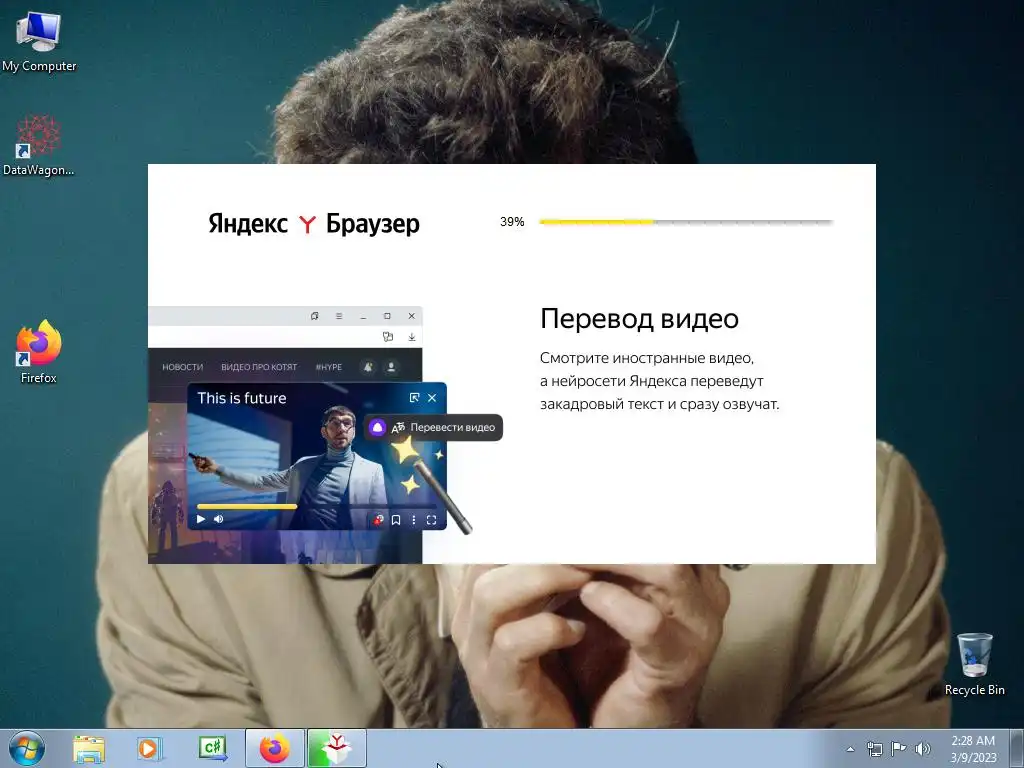Click the 39% progress percentage text
Image resolution: width=1024 pixels, height=768 pixels.
tap(512, 222)
